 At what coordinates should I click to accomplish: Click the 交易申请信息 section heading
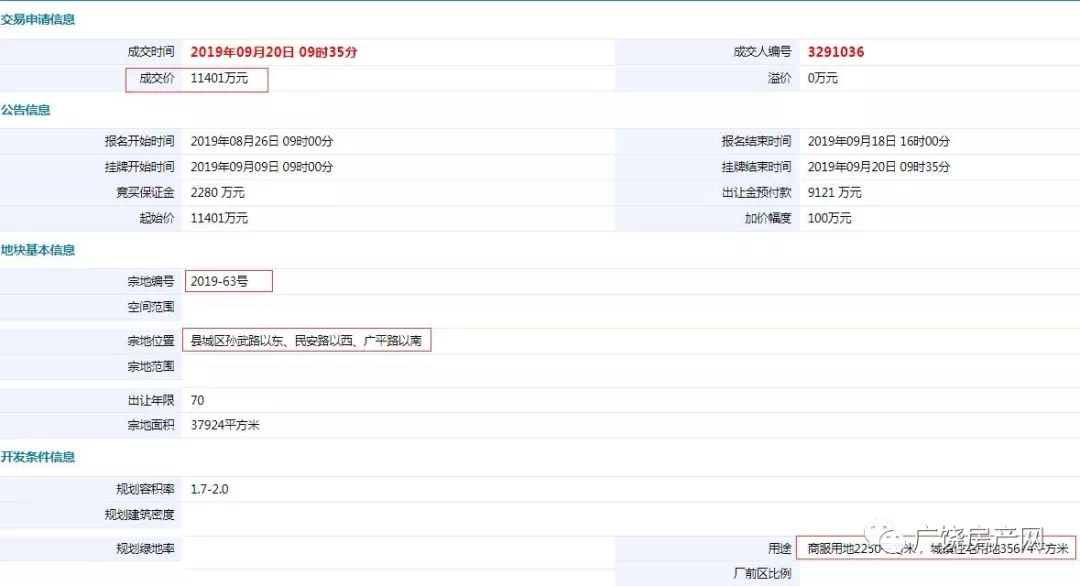click(38, 19)
